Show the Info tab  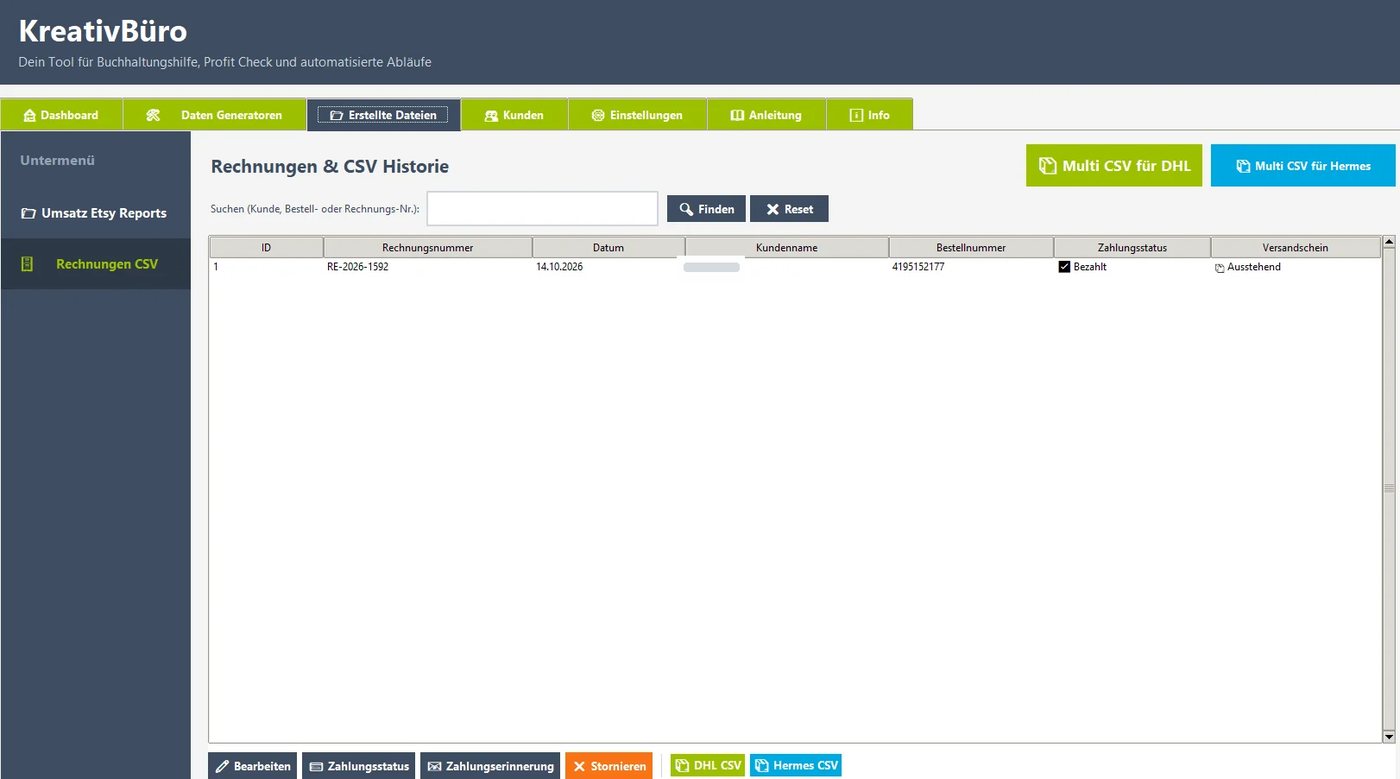[869, 115]
